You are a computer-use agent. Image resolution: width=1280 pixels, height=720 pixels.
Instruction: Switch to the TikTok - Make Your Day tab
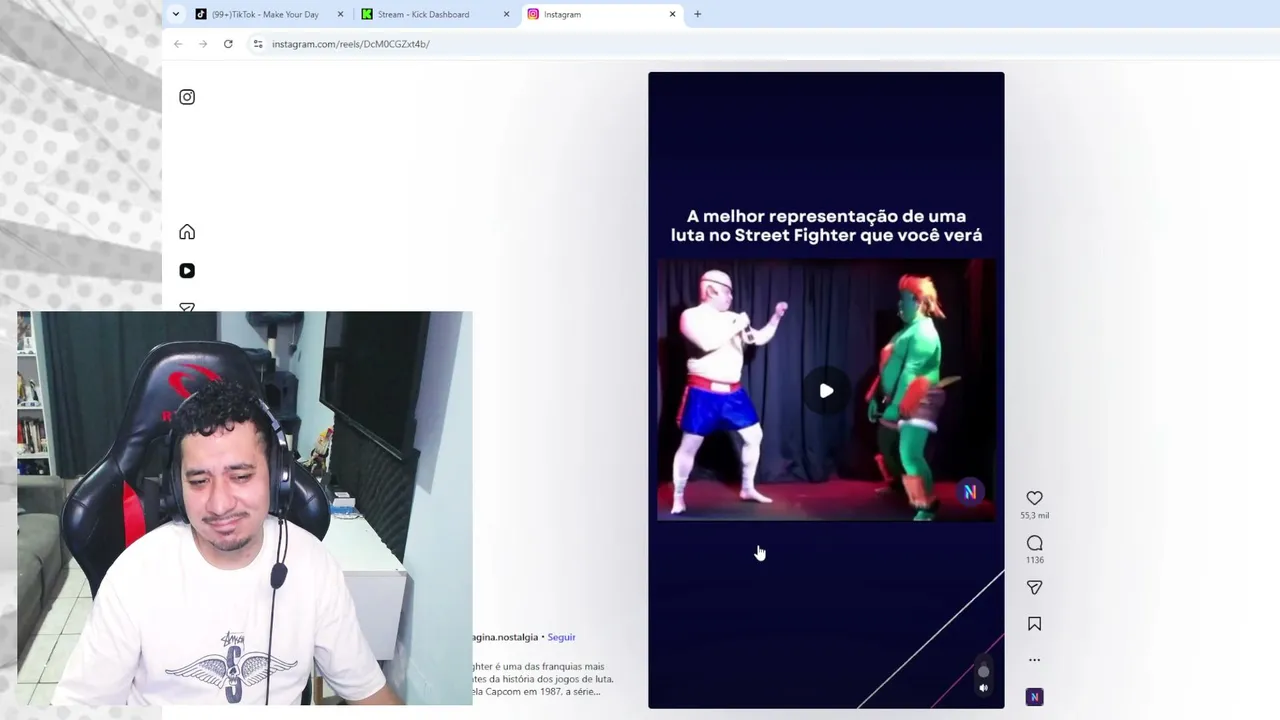[x=265, y=14]
